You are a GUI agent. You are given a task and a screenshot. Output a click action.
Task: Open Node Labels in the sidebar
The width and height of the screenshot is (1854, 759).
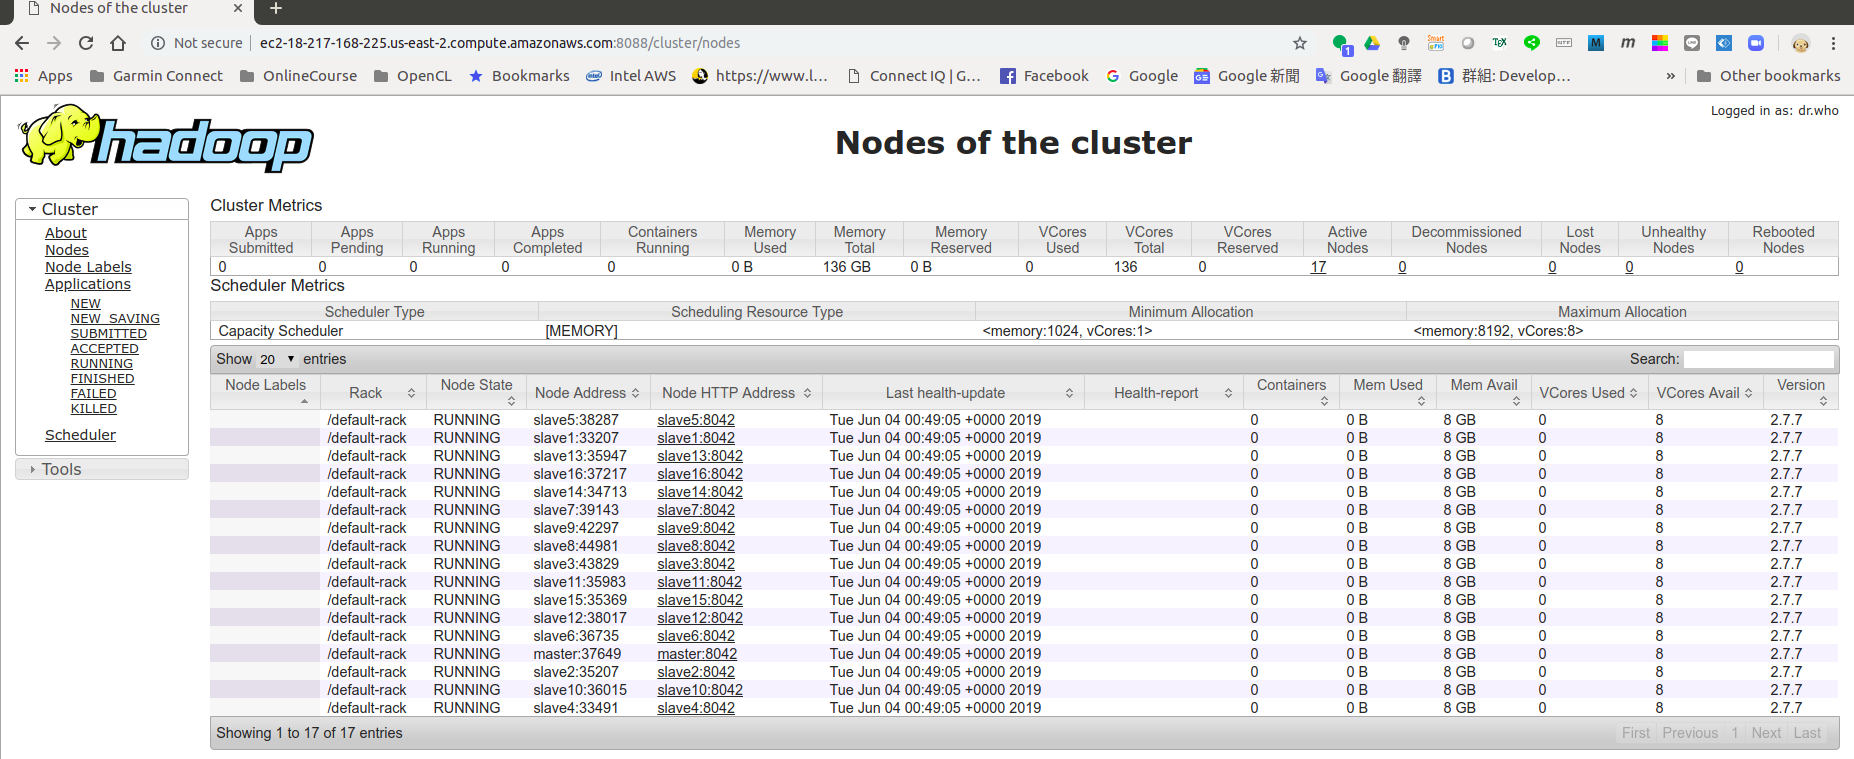click(x=88, y=267)
